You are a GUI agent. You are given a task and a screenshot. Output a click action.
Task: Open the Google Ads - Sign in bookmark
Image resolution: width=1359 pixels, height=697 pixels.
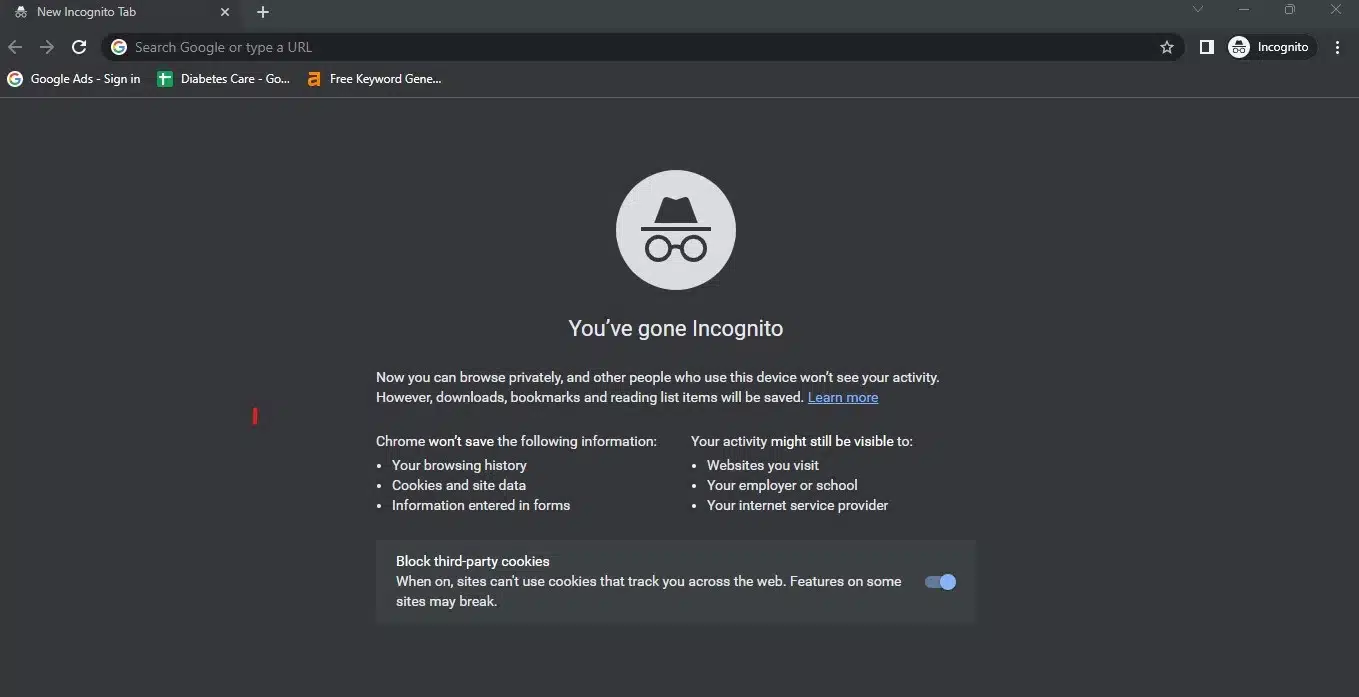point(74,79)
